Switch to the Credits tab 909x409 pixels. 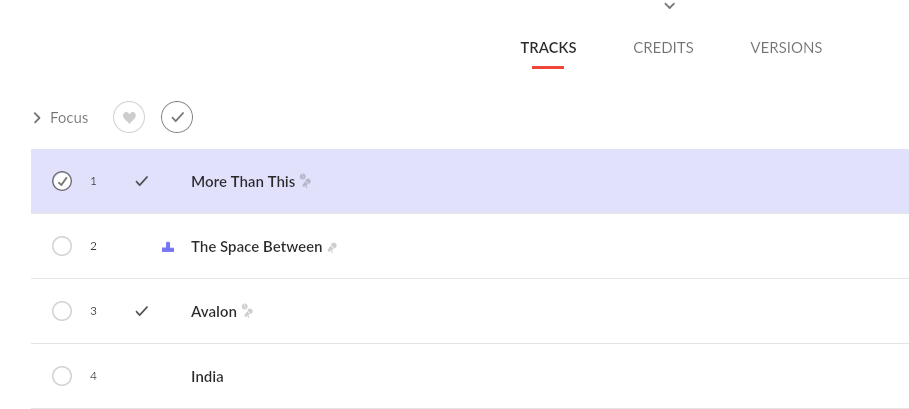(663, 48)
